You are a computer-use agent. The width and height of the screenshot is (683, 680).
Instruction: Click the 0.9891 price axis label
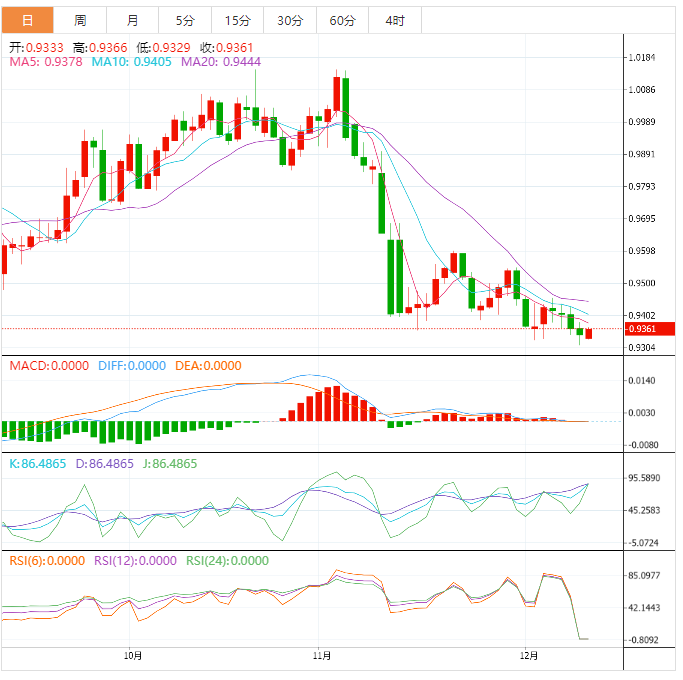pyautogui.click(x=642, y=154)
